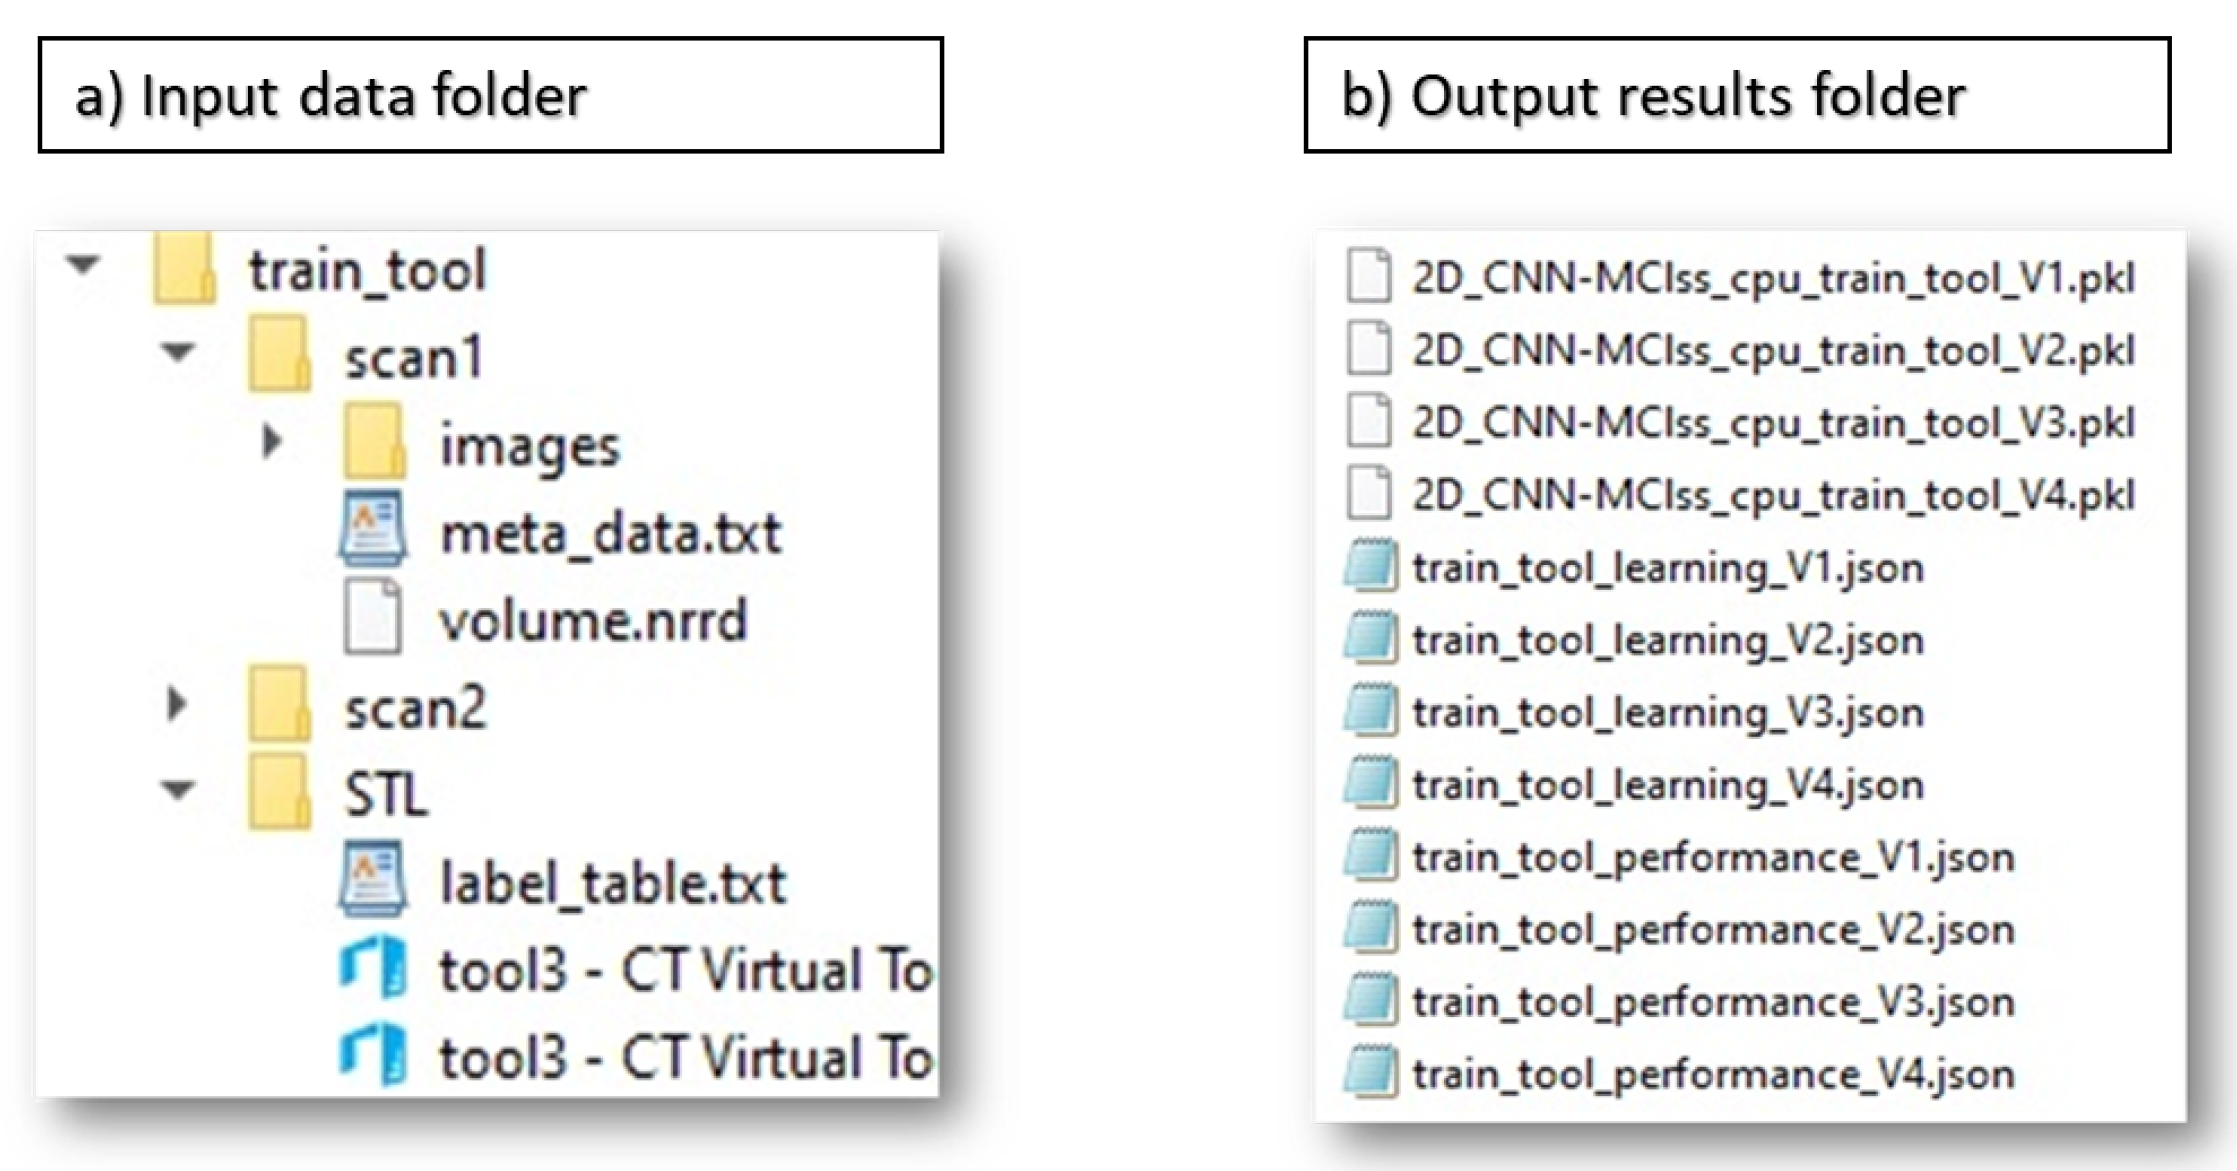
Task: Click the scan2 folder icon
Action: [278, 705]
